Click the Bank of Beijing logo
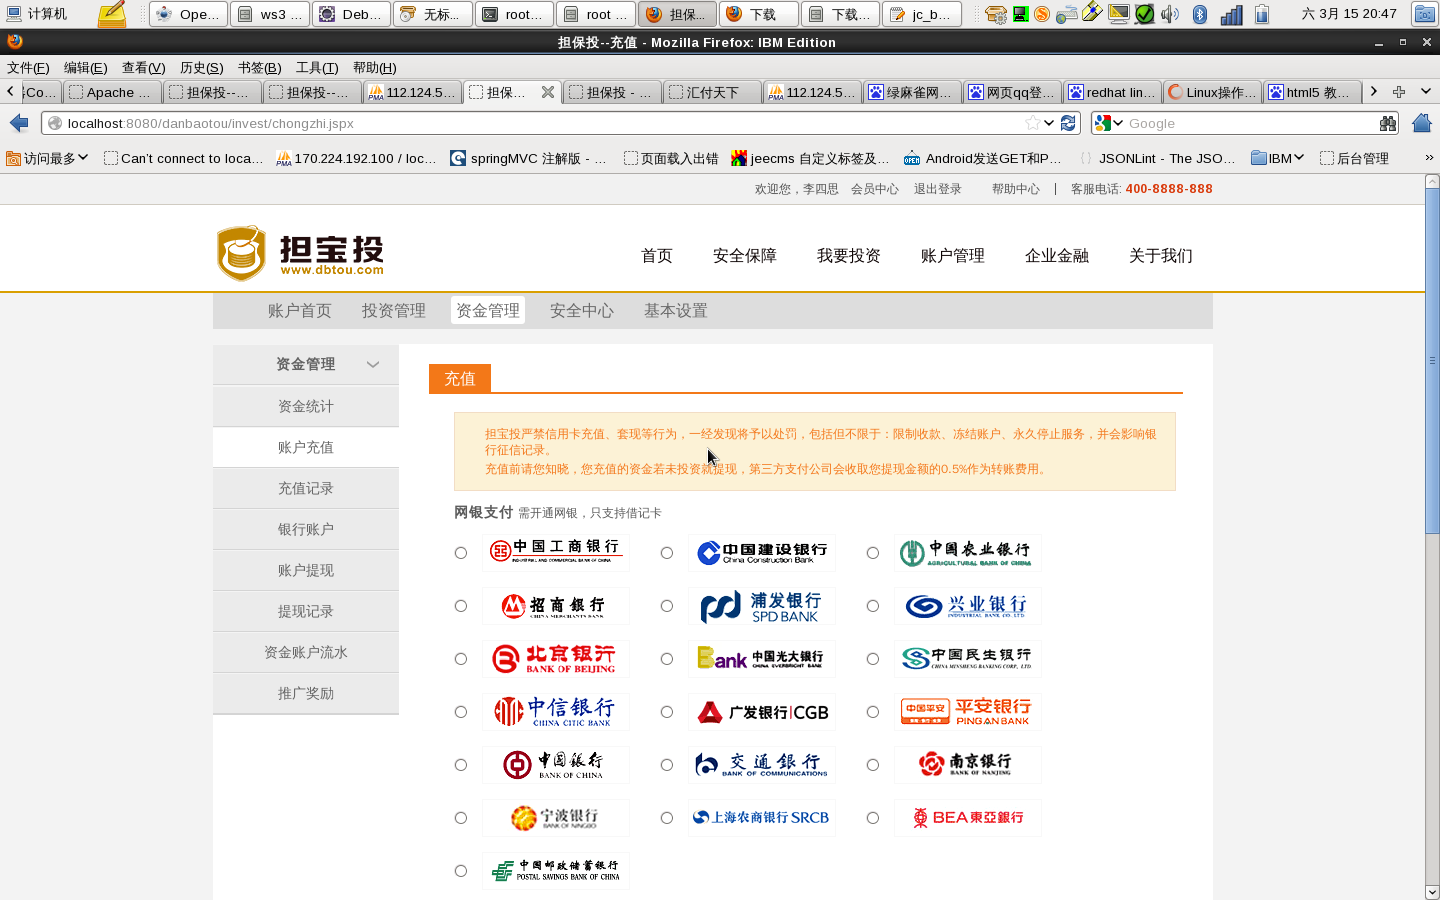The height and width of the screenshot is (900, 1440). (556, 659)
